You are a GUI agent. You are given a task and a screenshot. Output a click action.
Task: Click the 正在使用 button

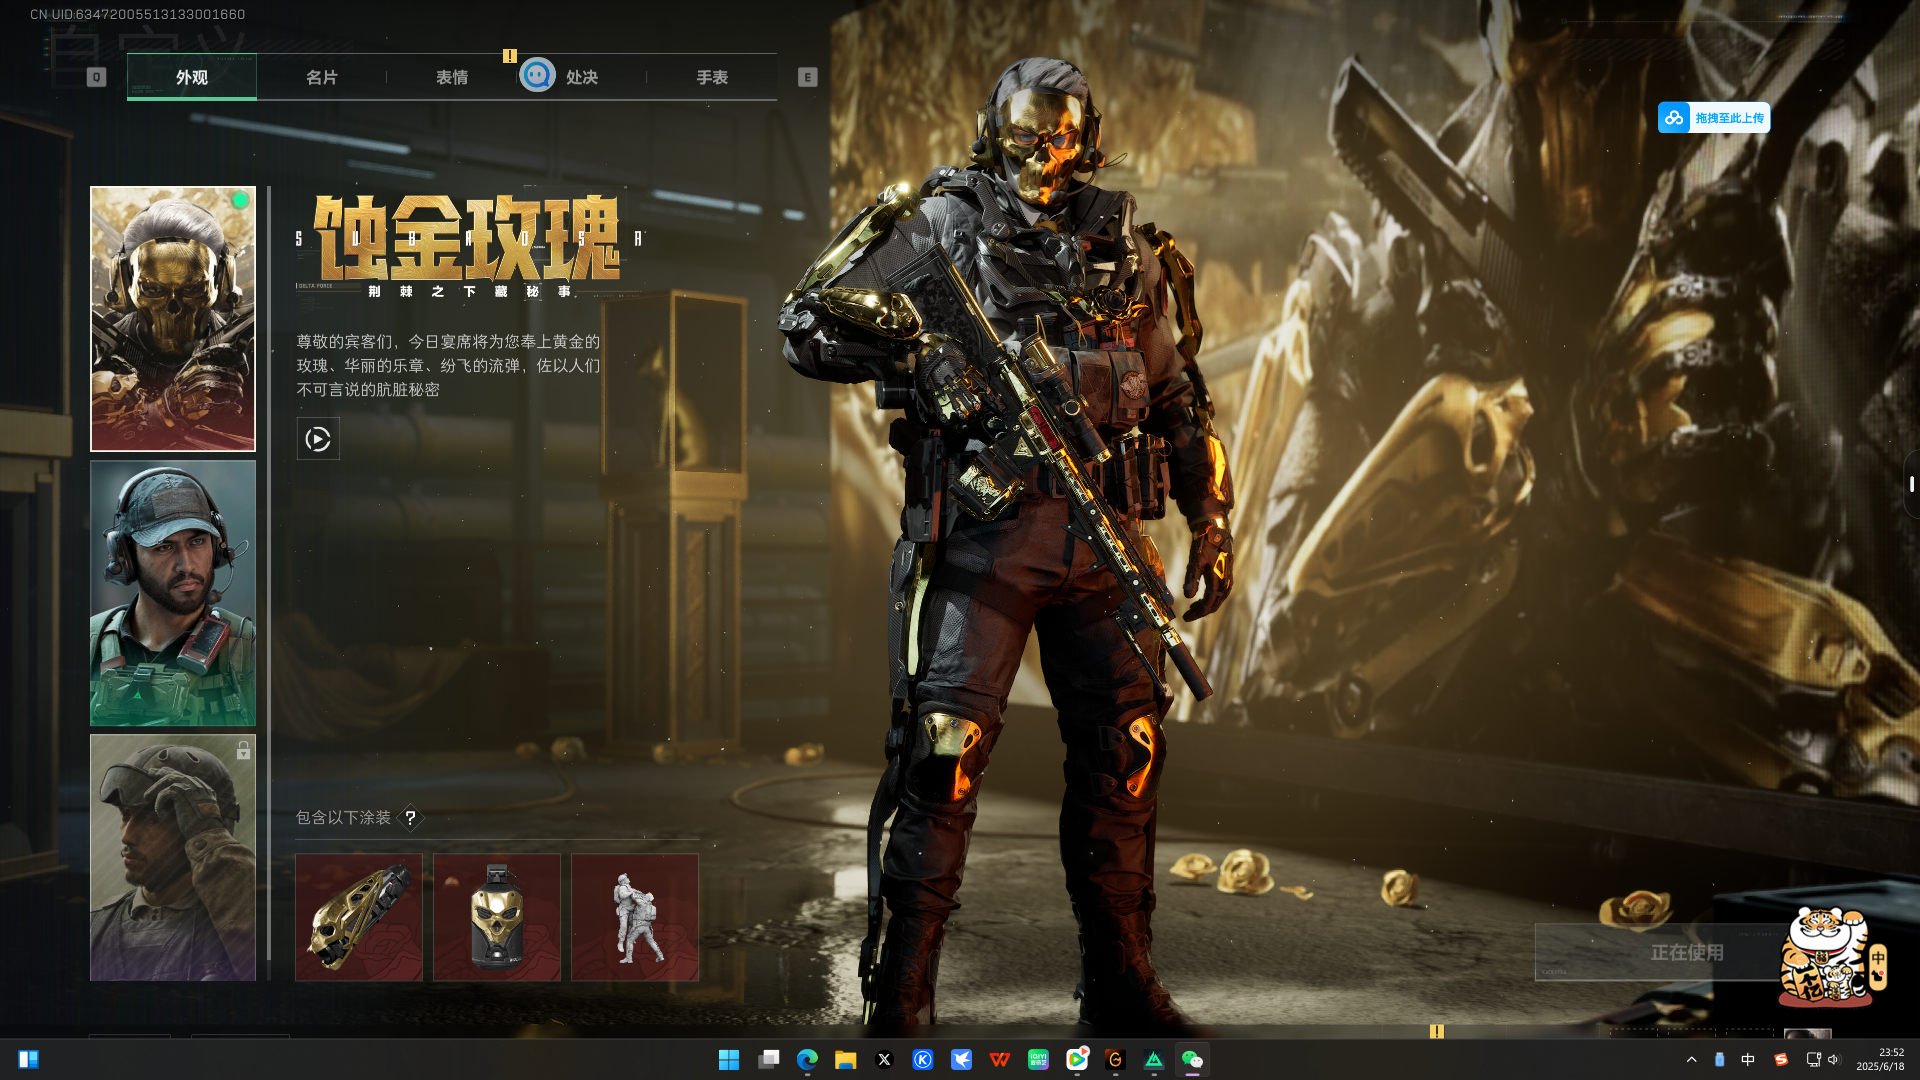(1686, 953)
